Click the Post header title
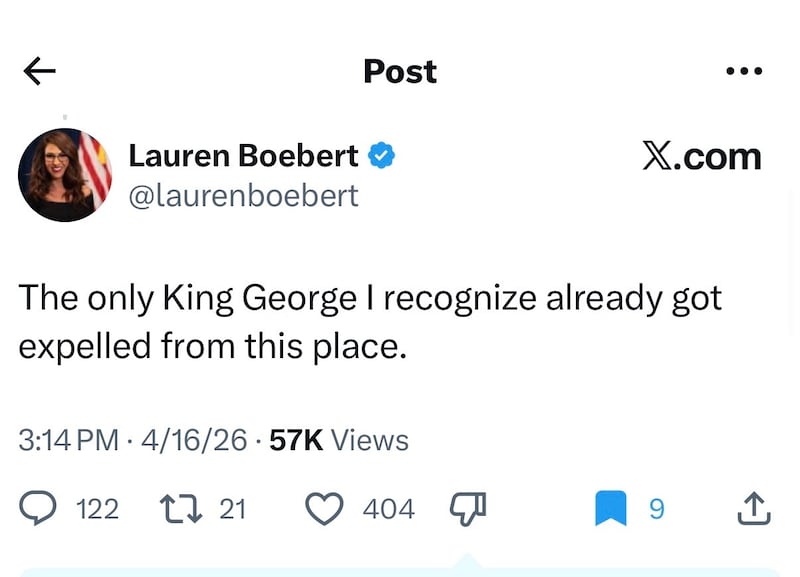800x577 pixels. tap(399, 70)
